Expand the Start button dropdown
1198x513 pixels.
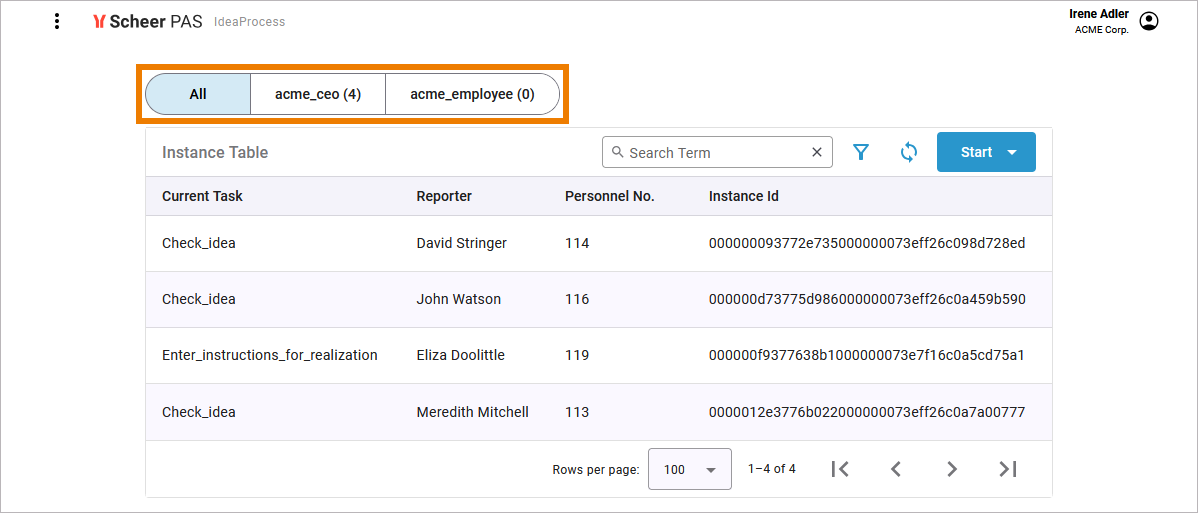coord(1011,152)
